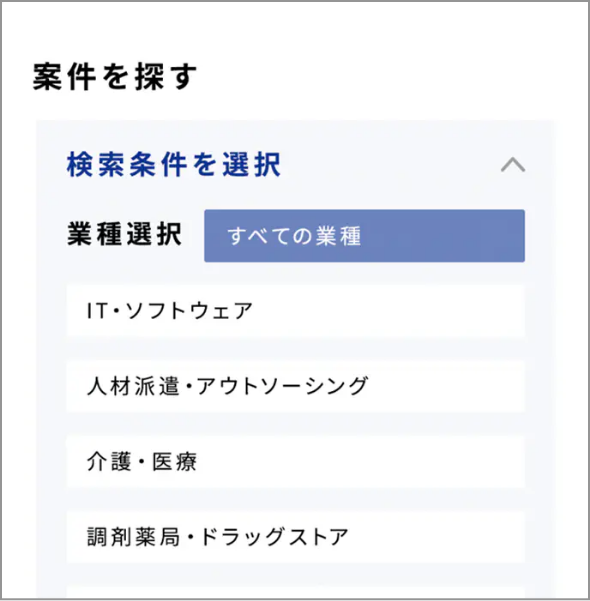Viewport: 590px width, 601px height.
Task: Click the partially visible option at the bottom
Action: [296, 592]
